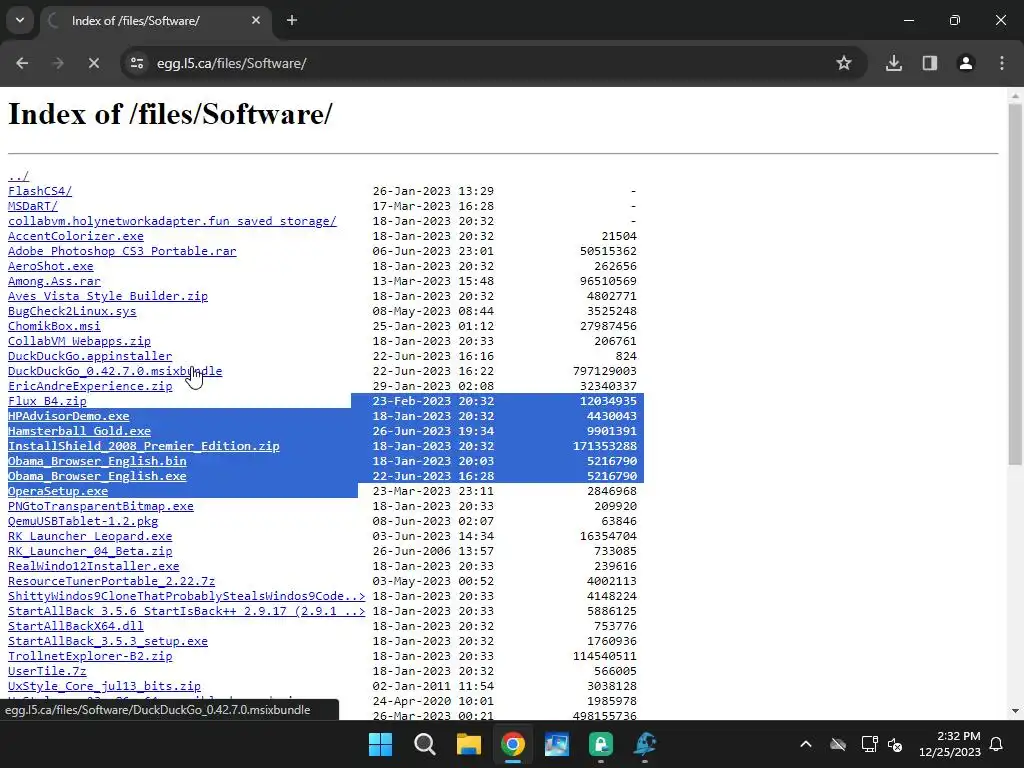Open the FlashCS4/ folder link
Viewport: 1024px width, 768px height.
[40, 191]
